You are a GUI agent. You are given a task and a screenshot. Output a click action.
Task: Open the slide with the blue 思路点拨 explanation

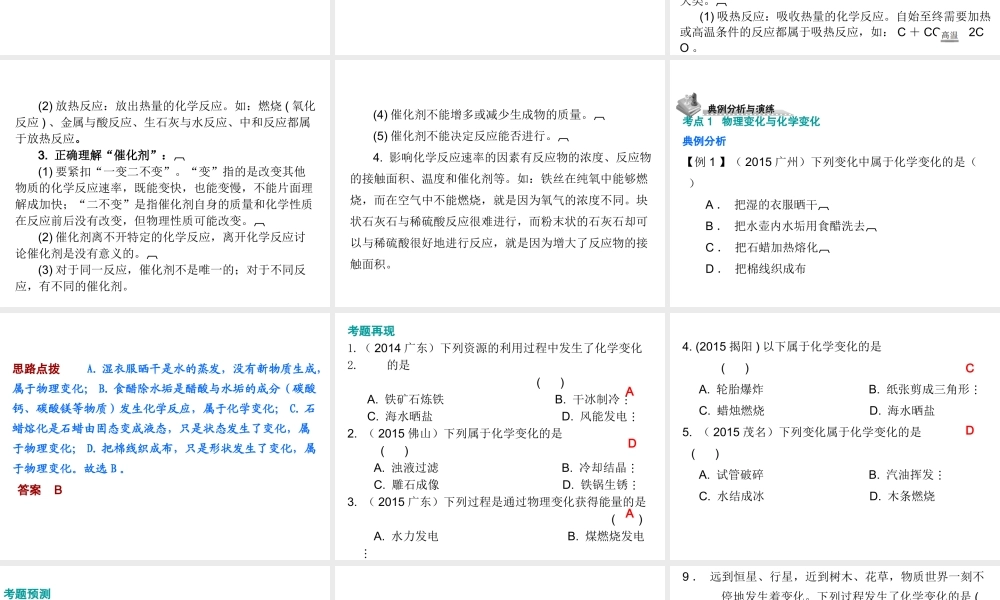click(165, 436)
